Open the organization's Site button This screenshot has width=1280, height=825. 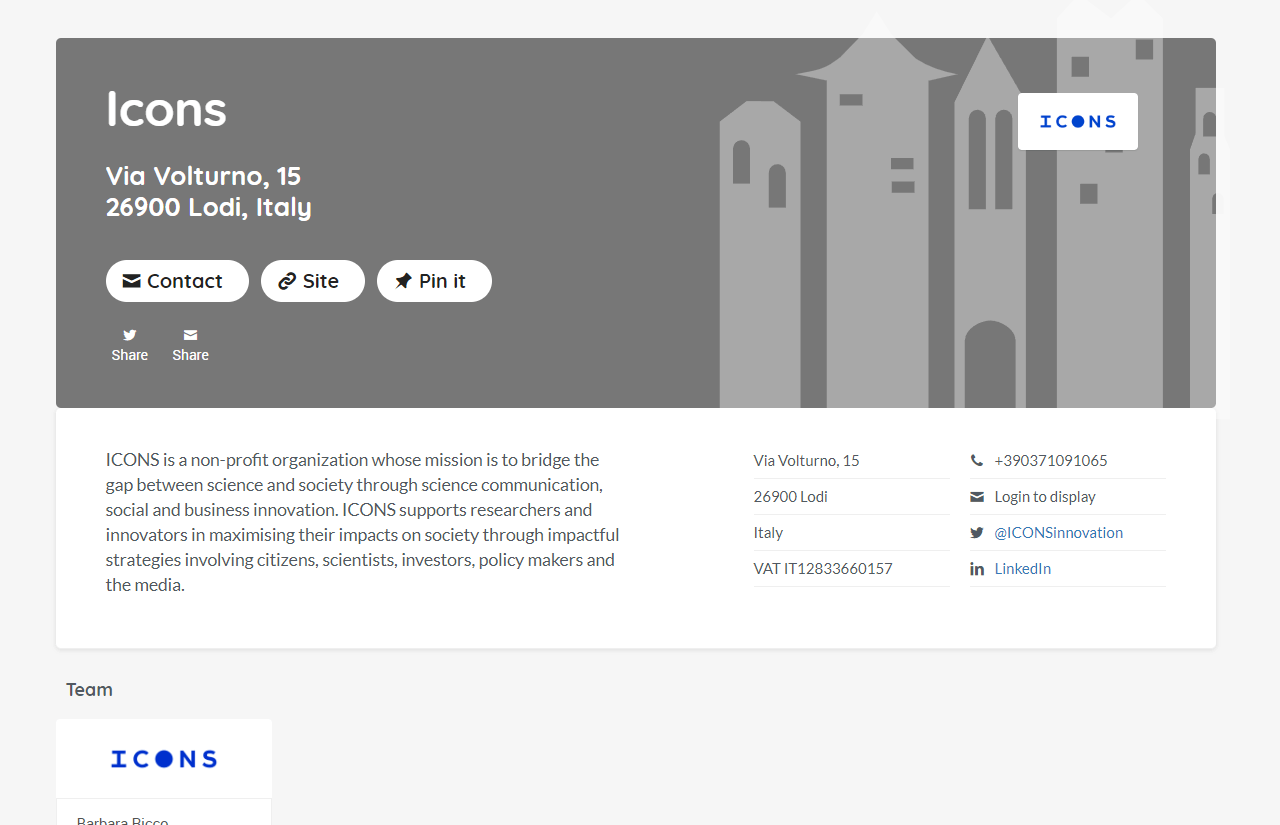click(x=312, y=281)
